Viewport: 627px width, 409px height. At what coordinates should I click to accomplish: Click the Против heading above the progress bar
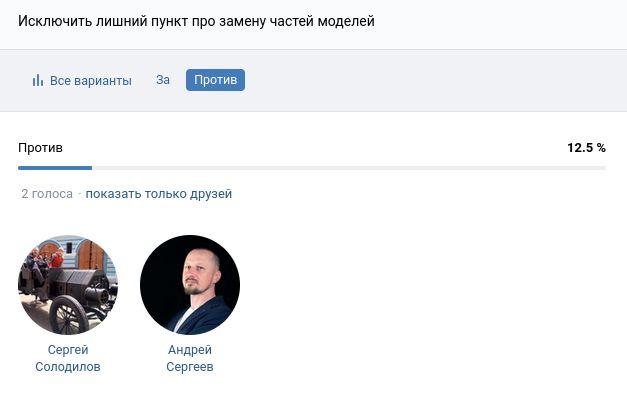click(x=40, y=148)
